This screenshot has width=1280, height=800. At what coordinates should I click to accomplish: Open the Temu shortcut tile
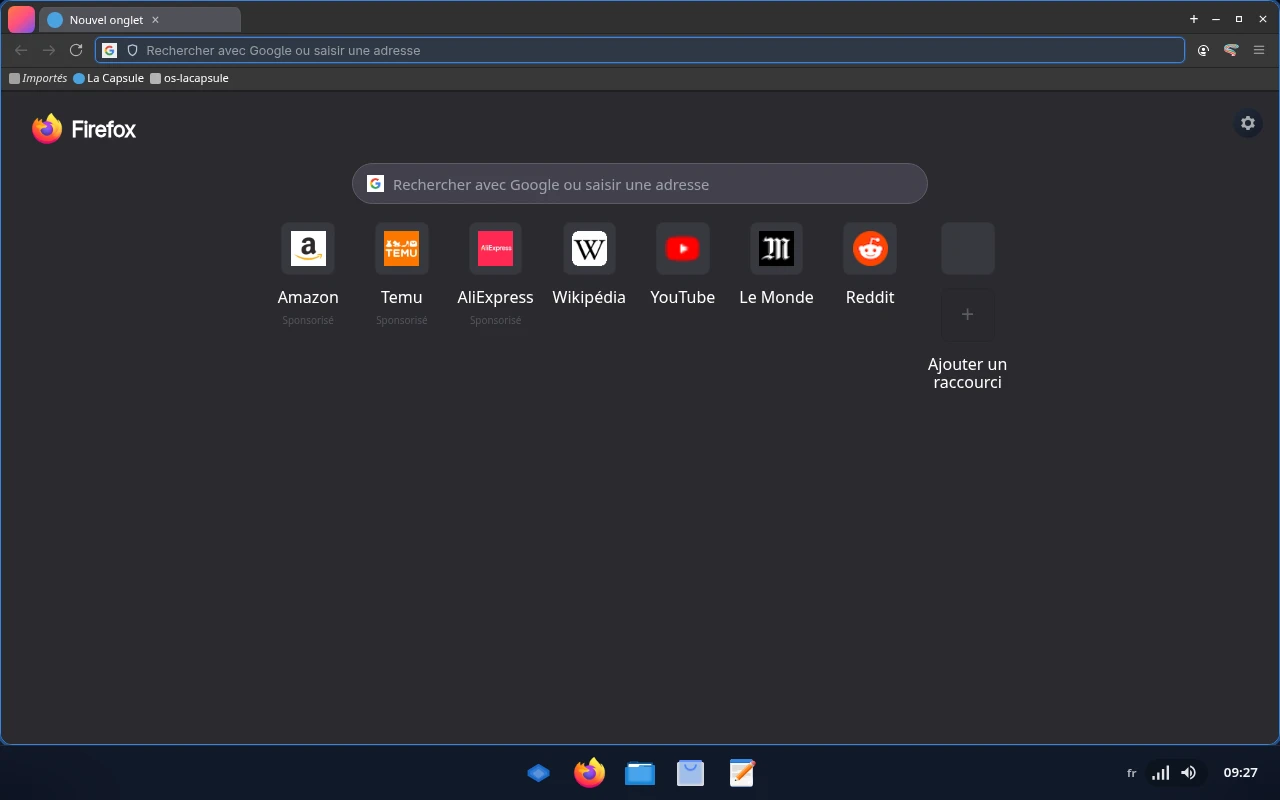pos(401,249)
